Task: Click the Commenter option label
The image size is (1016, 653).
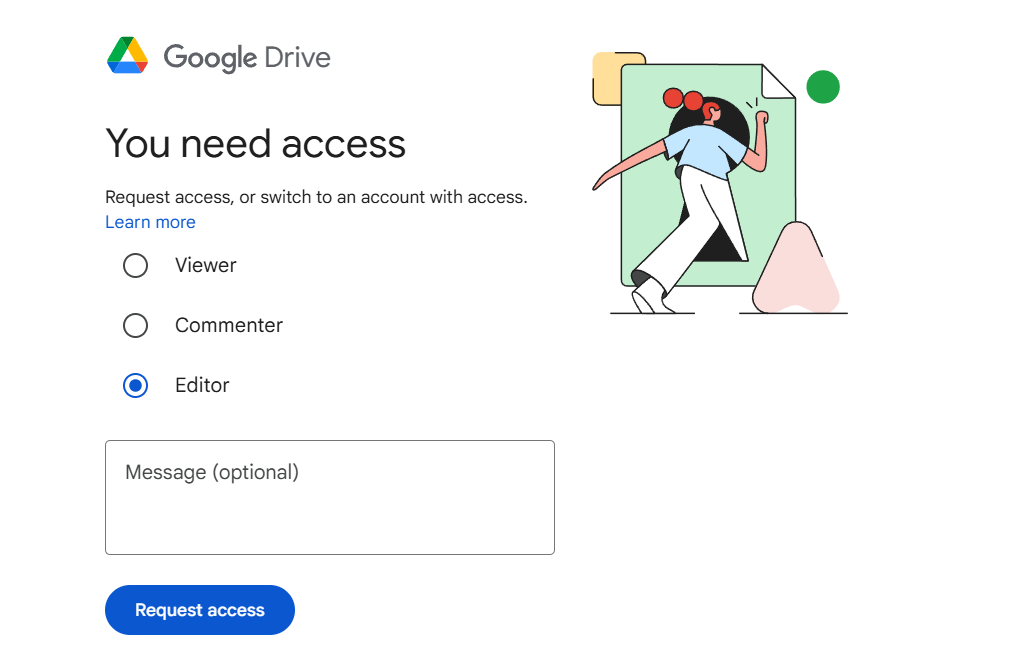Action: click(228, 325)
